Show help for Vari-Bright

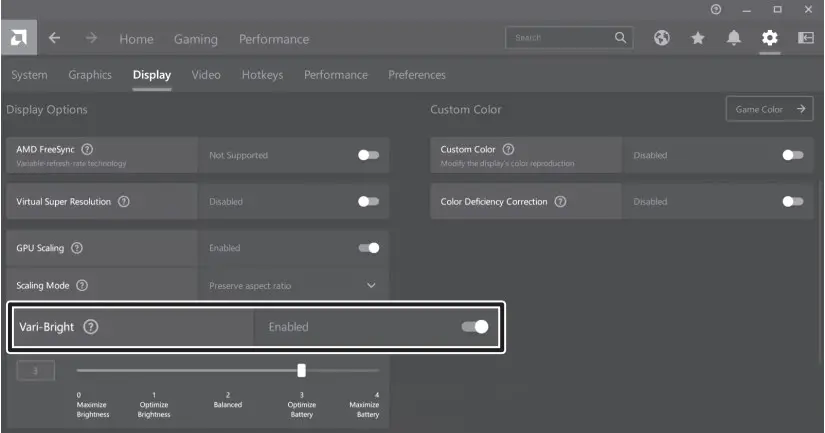[x=91, y=327]
